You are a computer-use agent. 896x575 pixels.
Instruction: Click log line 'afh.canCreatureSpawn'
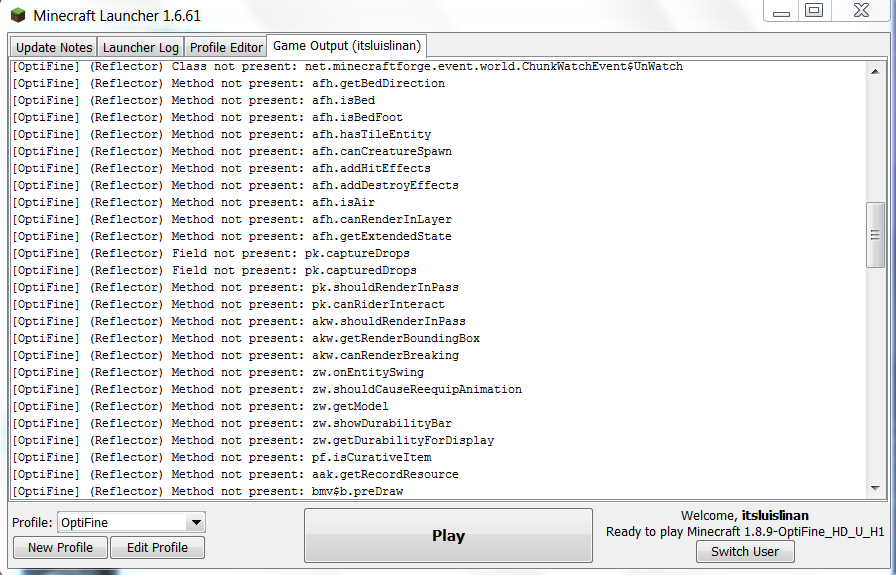pyautogui.click(x=232, y=151)
